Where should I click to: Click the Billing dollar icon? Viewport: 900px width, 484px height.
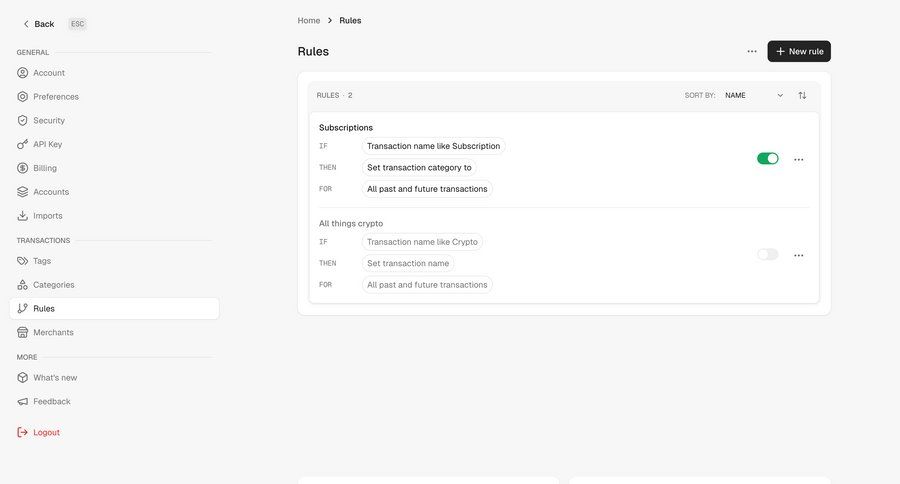22,168
